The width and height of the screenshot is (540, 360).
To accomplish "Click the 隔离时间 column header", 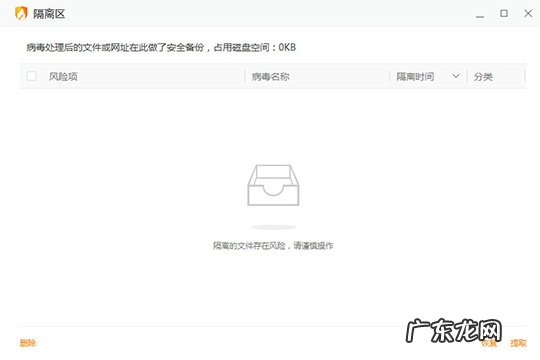I will pos(415,76).
